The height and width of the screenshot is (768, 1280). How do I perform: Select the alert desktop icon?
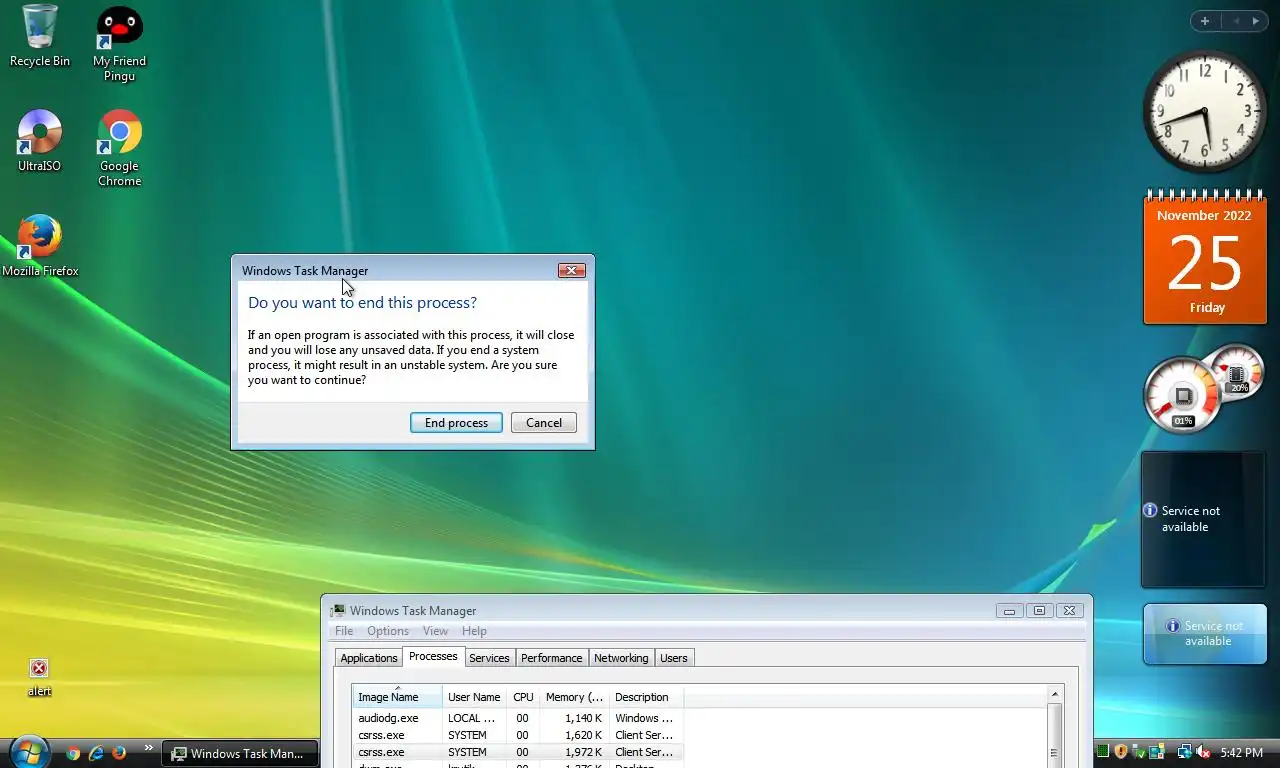[39, 677]
